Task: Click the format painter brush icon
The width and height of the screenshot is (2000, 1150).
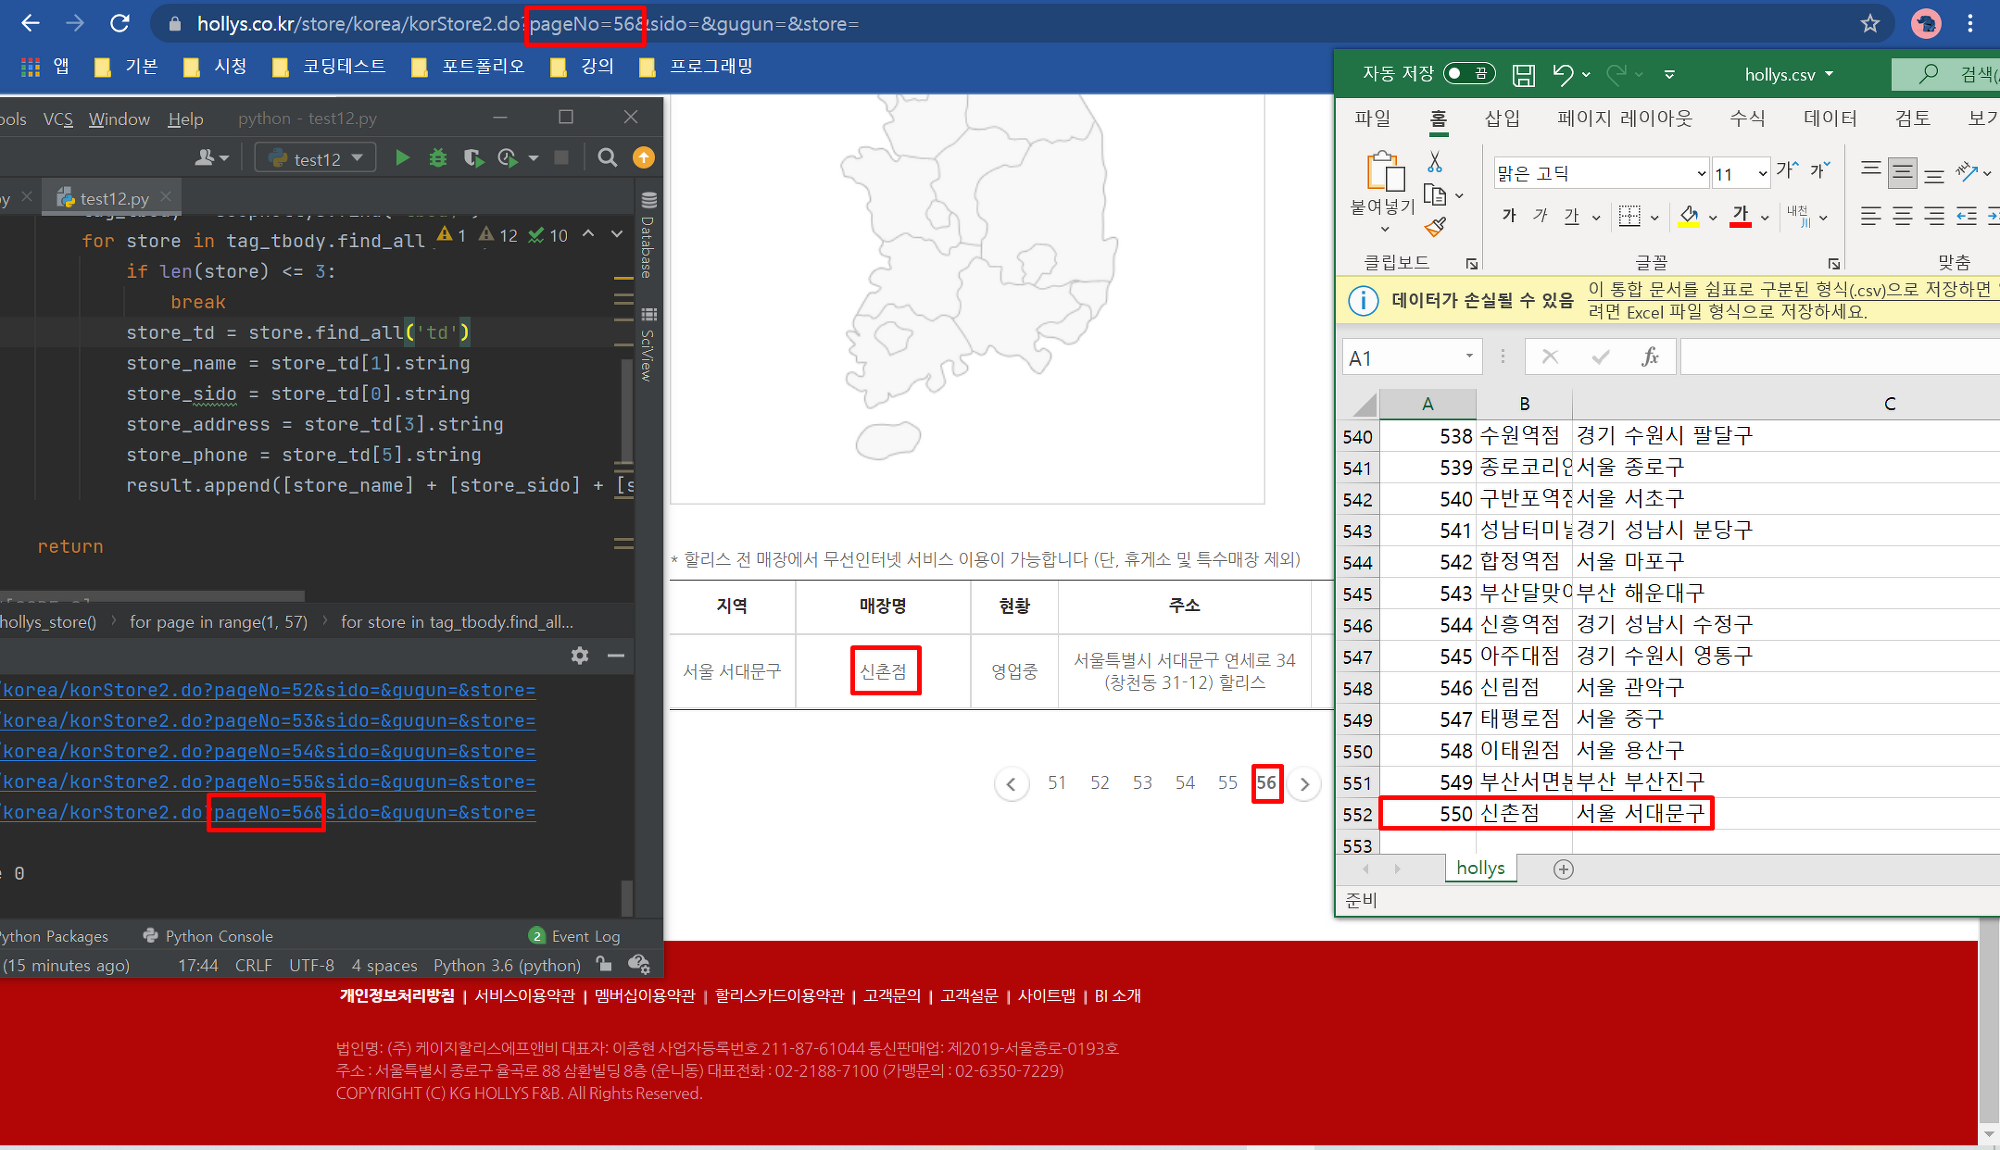Action: pos(1435,228)
